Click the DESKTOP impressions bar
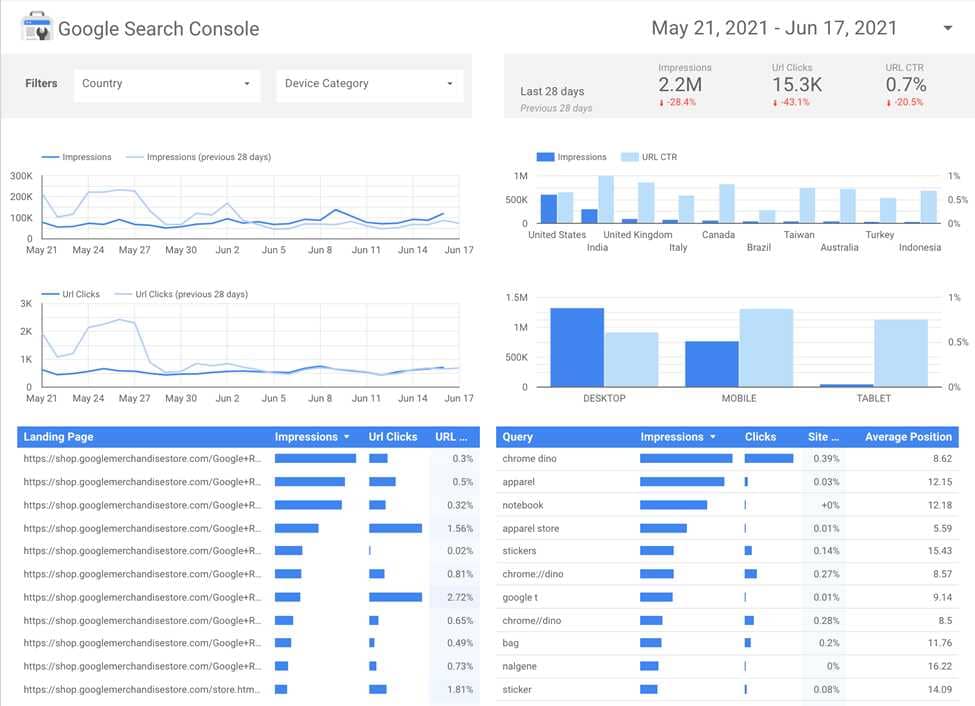Viewport: 975px width, 706px height. pyautogui.click(x=577, y=347)
